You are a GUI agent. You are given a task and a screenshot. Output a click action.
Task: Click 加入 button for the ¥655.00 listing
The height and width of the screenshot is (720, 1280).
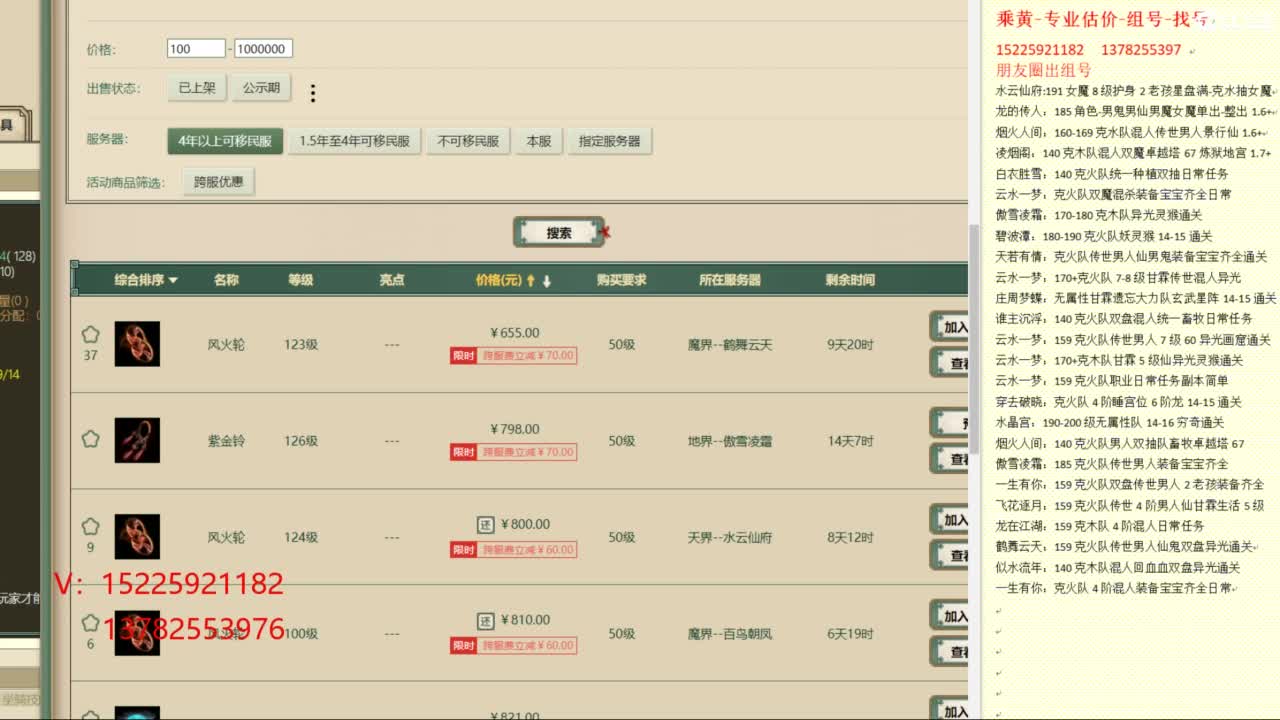pyautogui.click(x=950, y=327)
